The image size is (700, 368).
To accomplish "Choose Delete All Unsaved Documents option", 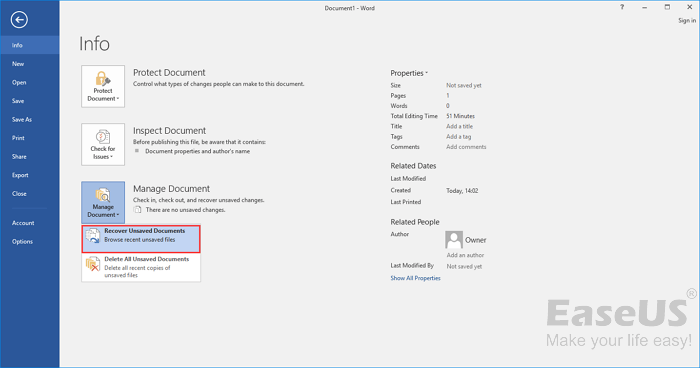I will click(141, 267).
